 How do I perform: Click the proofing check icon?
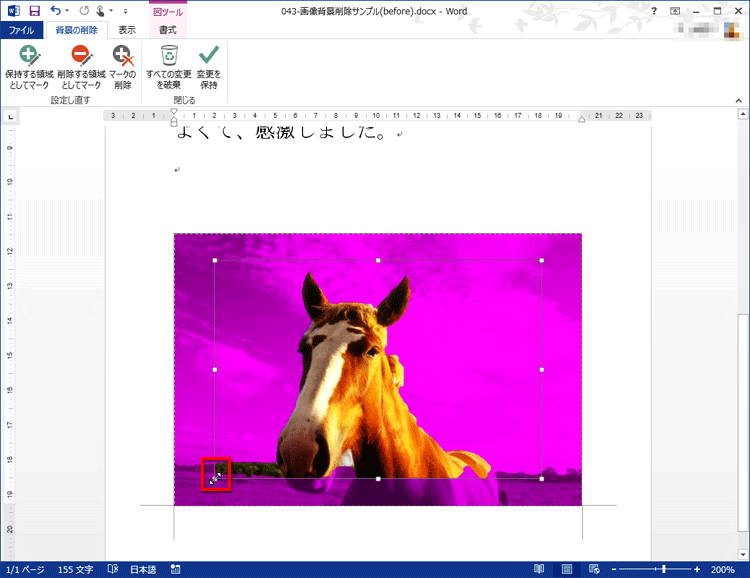pyautogui.click(x=113, y=569)
